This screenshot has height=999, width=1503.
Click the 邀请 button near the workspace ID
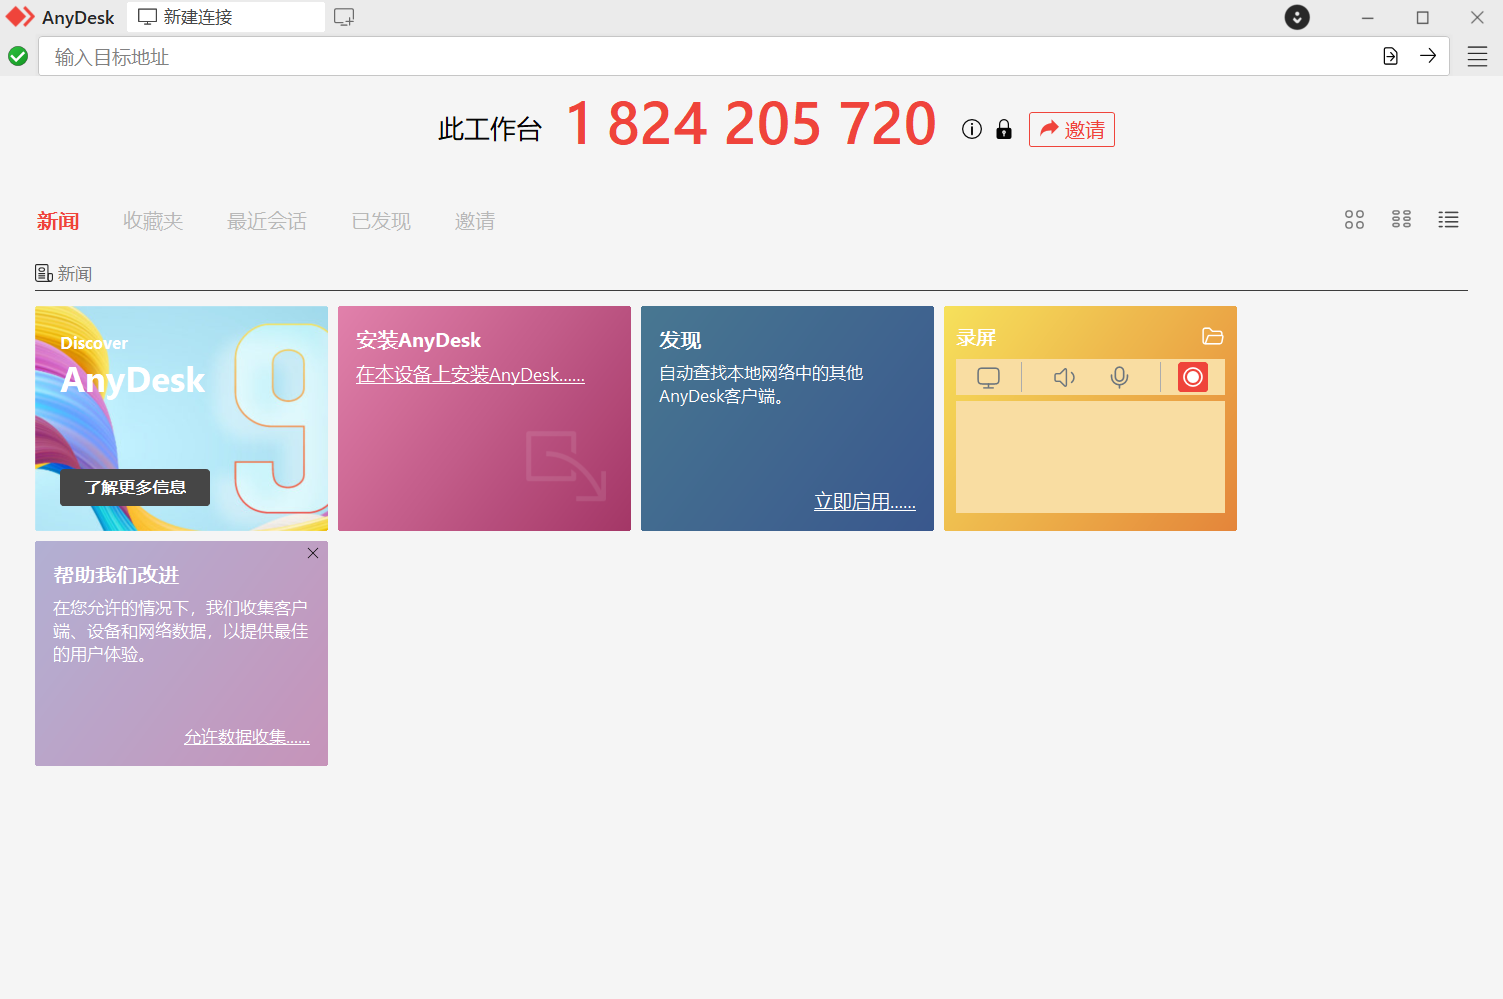point(1071,129)
